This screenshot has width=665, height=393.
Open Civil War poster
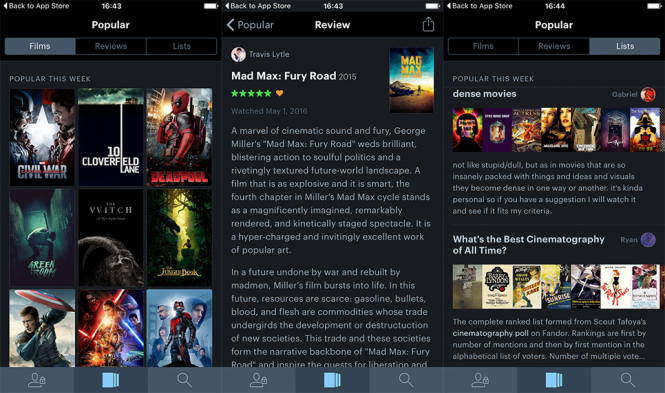coord(42,137)
